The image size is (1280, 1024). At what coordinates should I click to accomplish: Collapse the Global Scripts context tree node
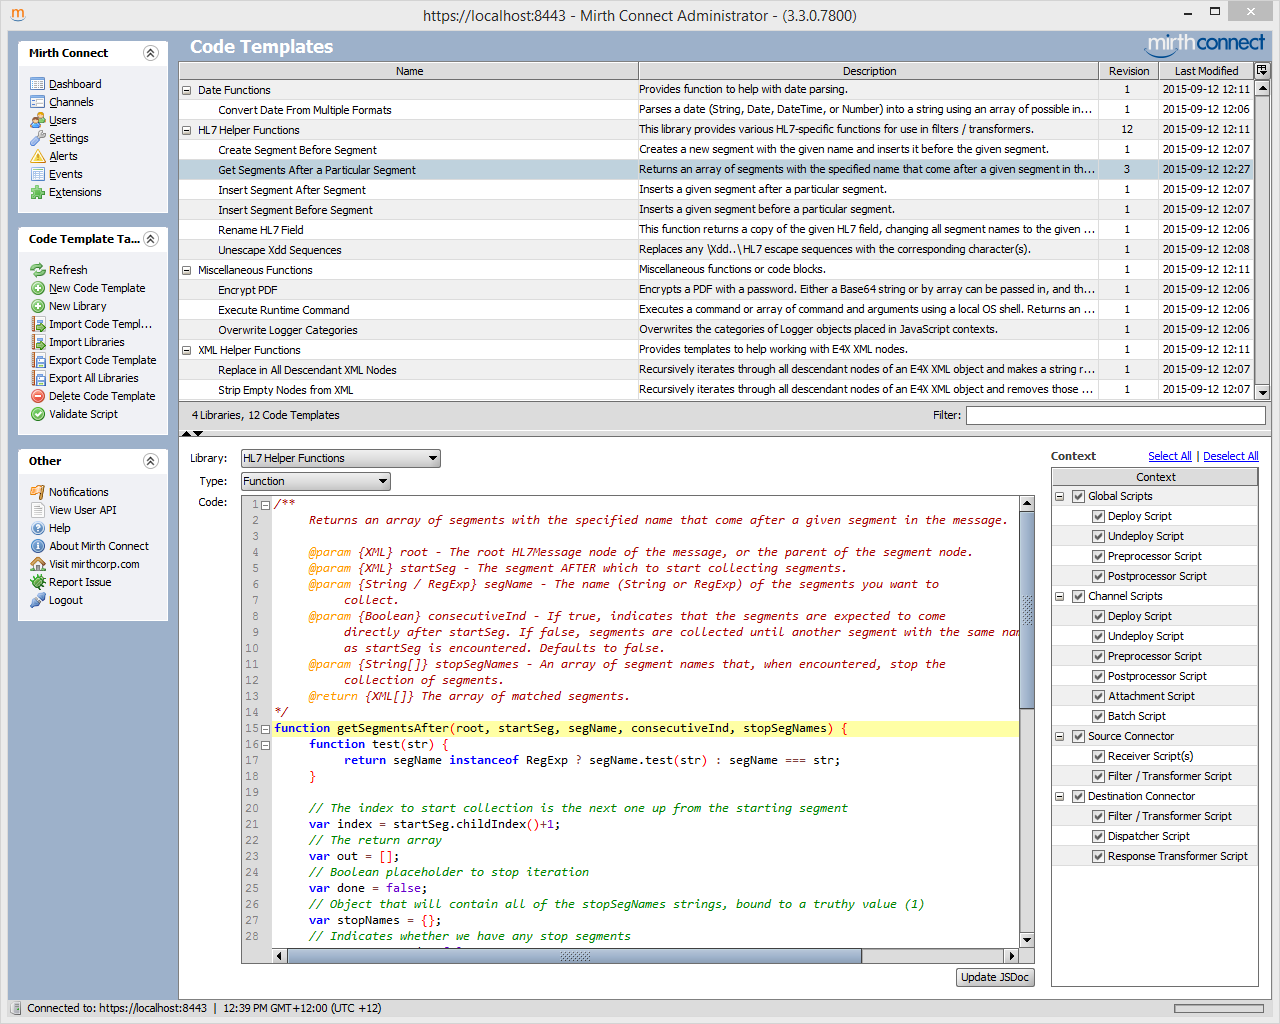(x=1059, y=496)
